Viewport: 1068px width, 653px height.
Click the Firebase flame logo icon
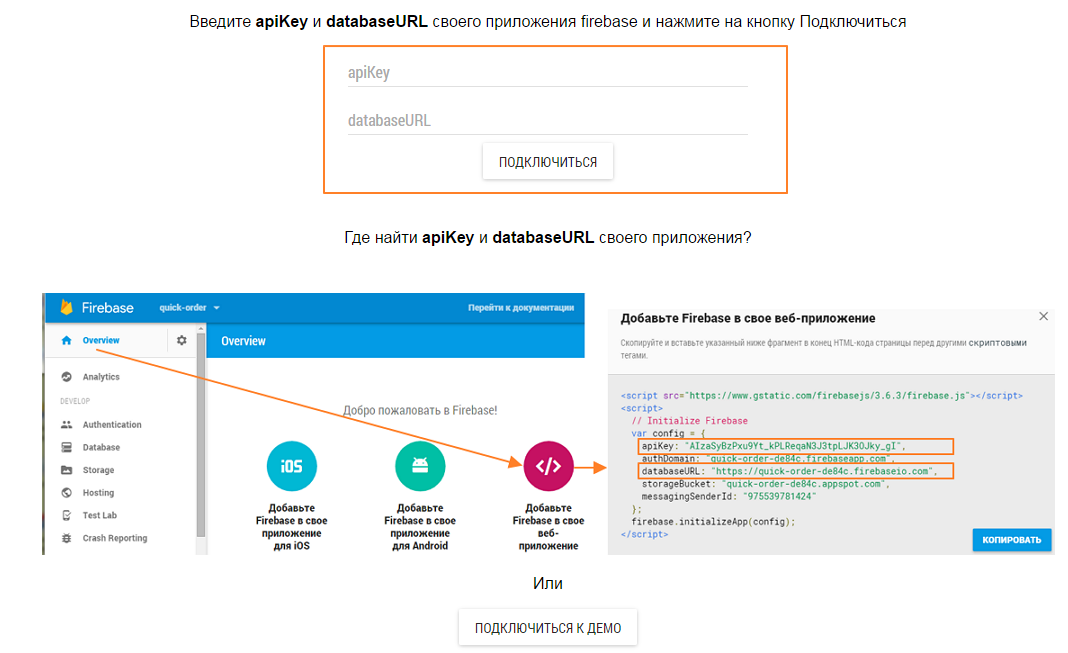[x=67, y=307]
